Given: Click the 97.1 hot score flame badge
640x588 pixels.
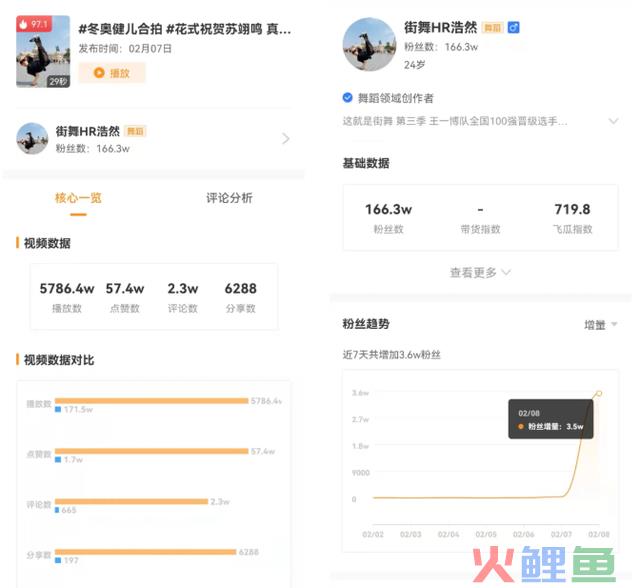Looking at the screenshot, I should [34, 24].
